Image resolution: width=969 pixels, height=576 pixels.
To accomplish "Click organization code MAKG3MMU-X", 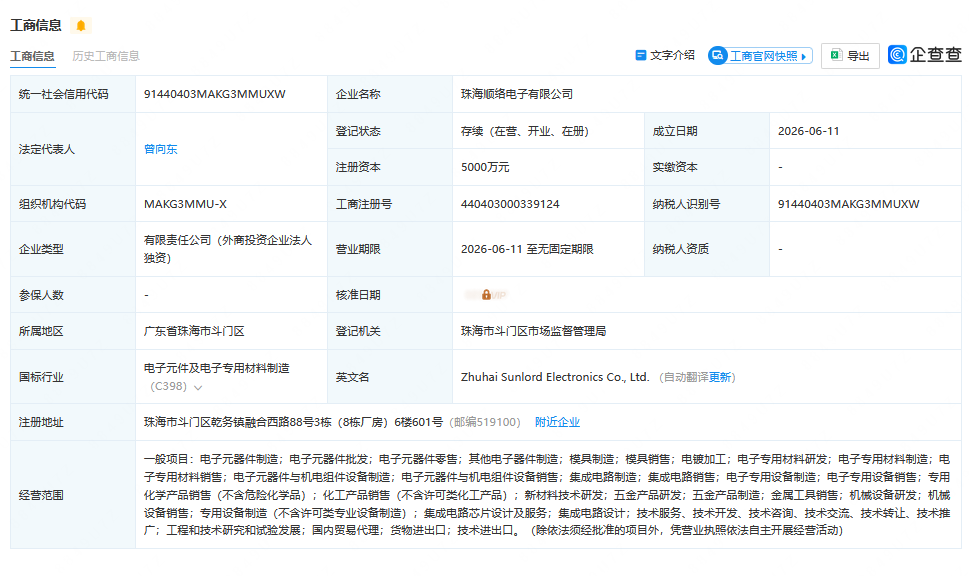I will (185, 204).
